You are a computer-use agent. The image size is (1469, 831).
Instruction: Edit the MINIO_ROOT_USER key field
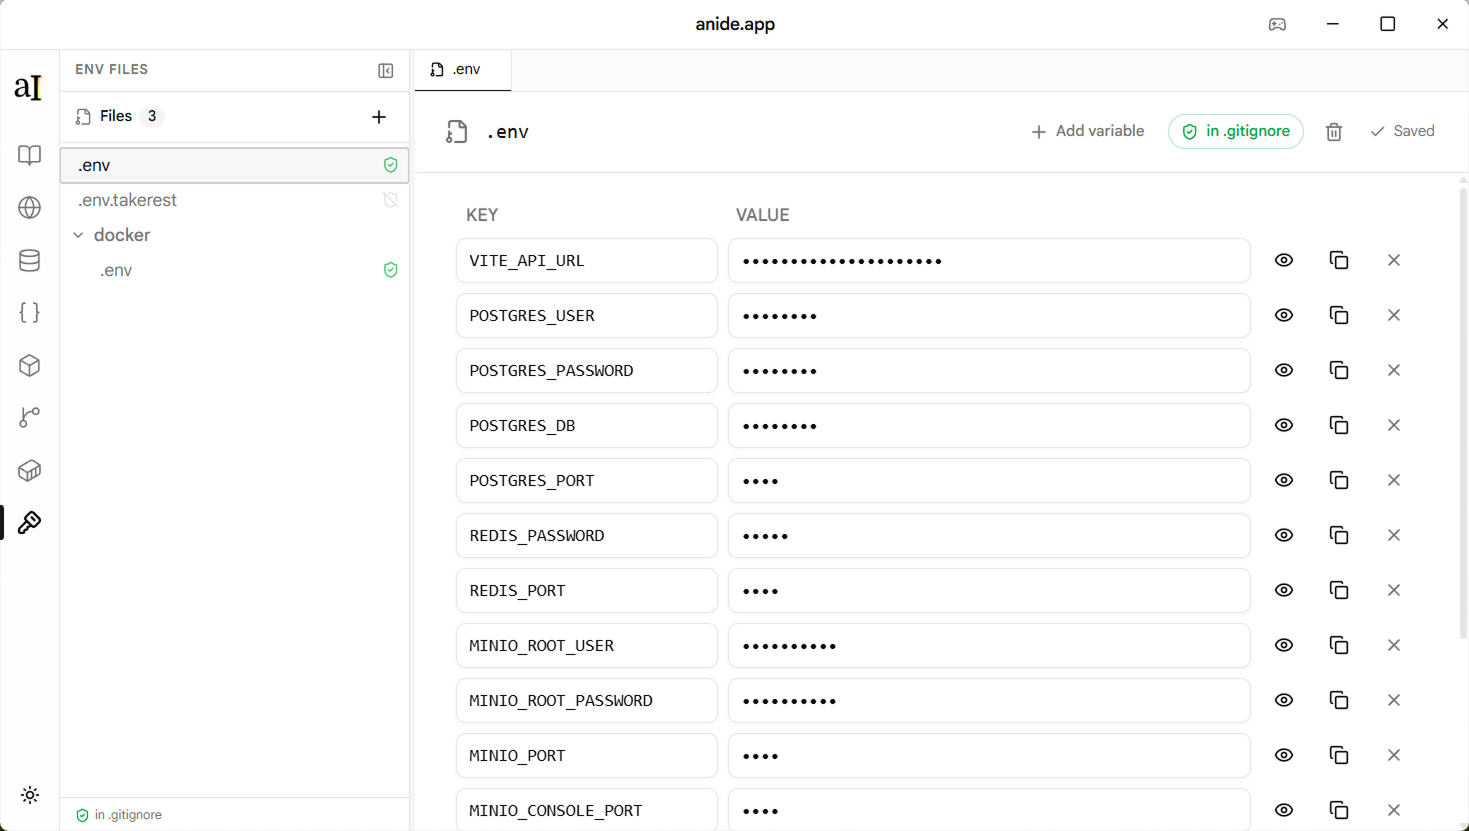[587, 645]
